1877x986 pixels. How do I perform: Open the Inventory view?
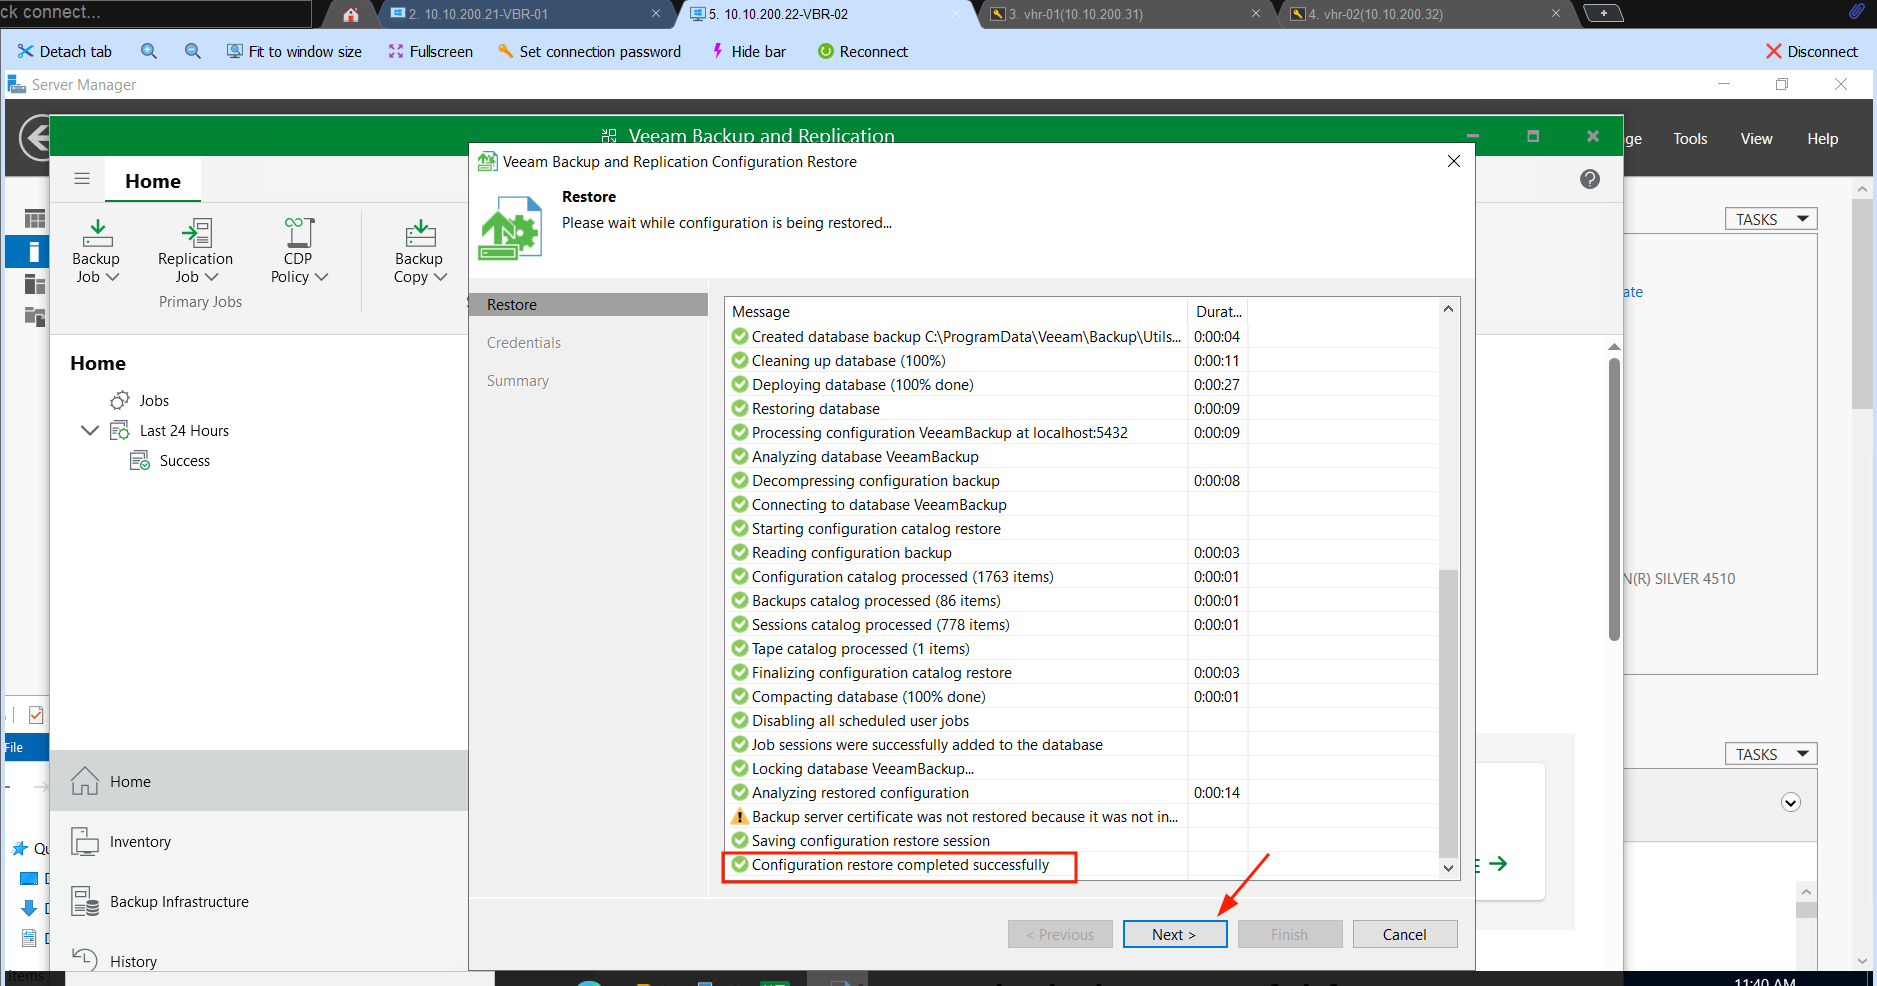259,841
